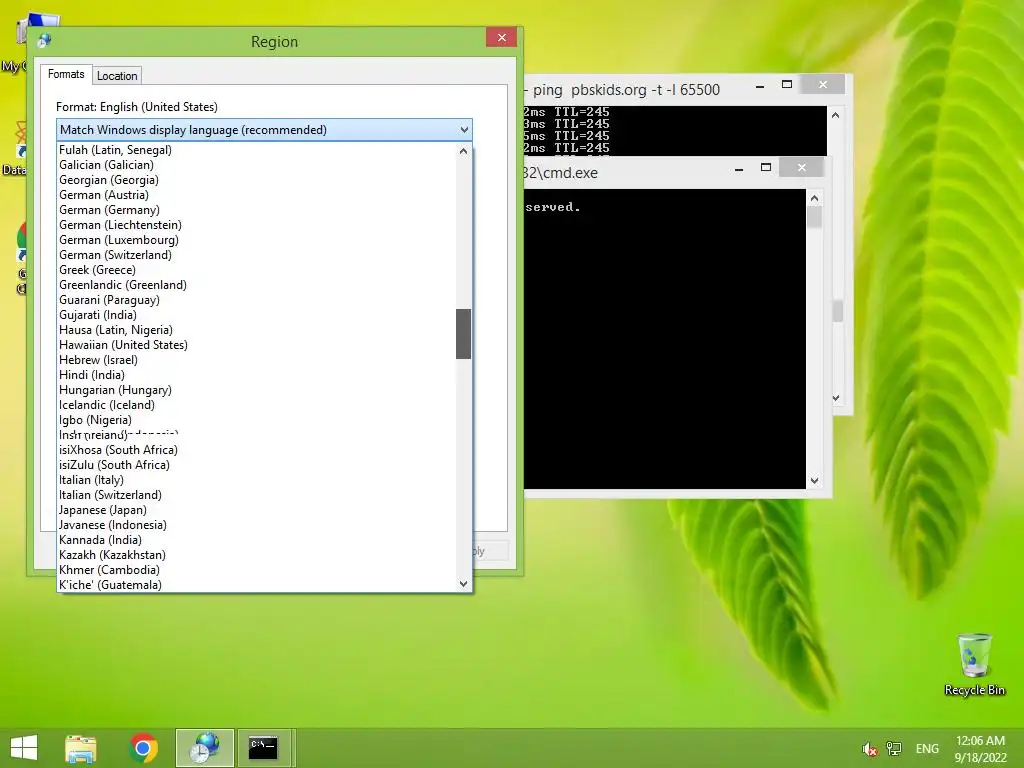Switch to the Location tab

click(x=117, y=76)
